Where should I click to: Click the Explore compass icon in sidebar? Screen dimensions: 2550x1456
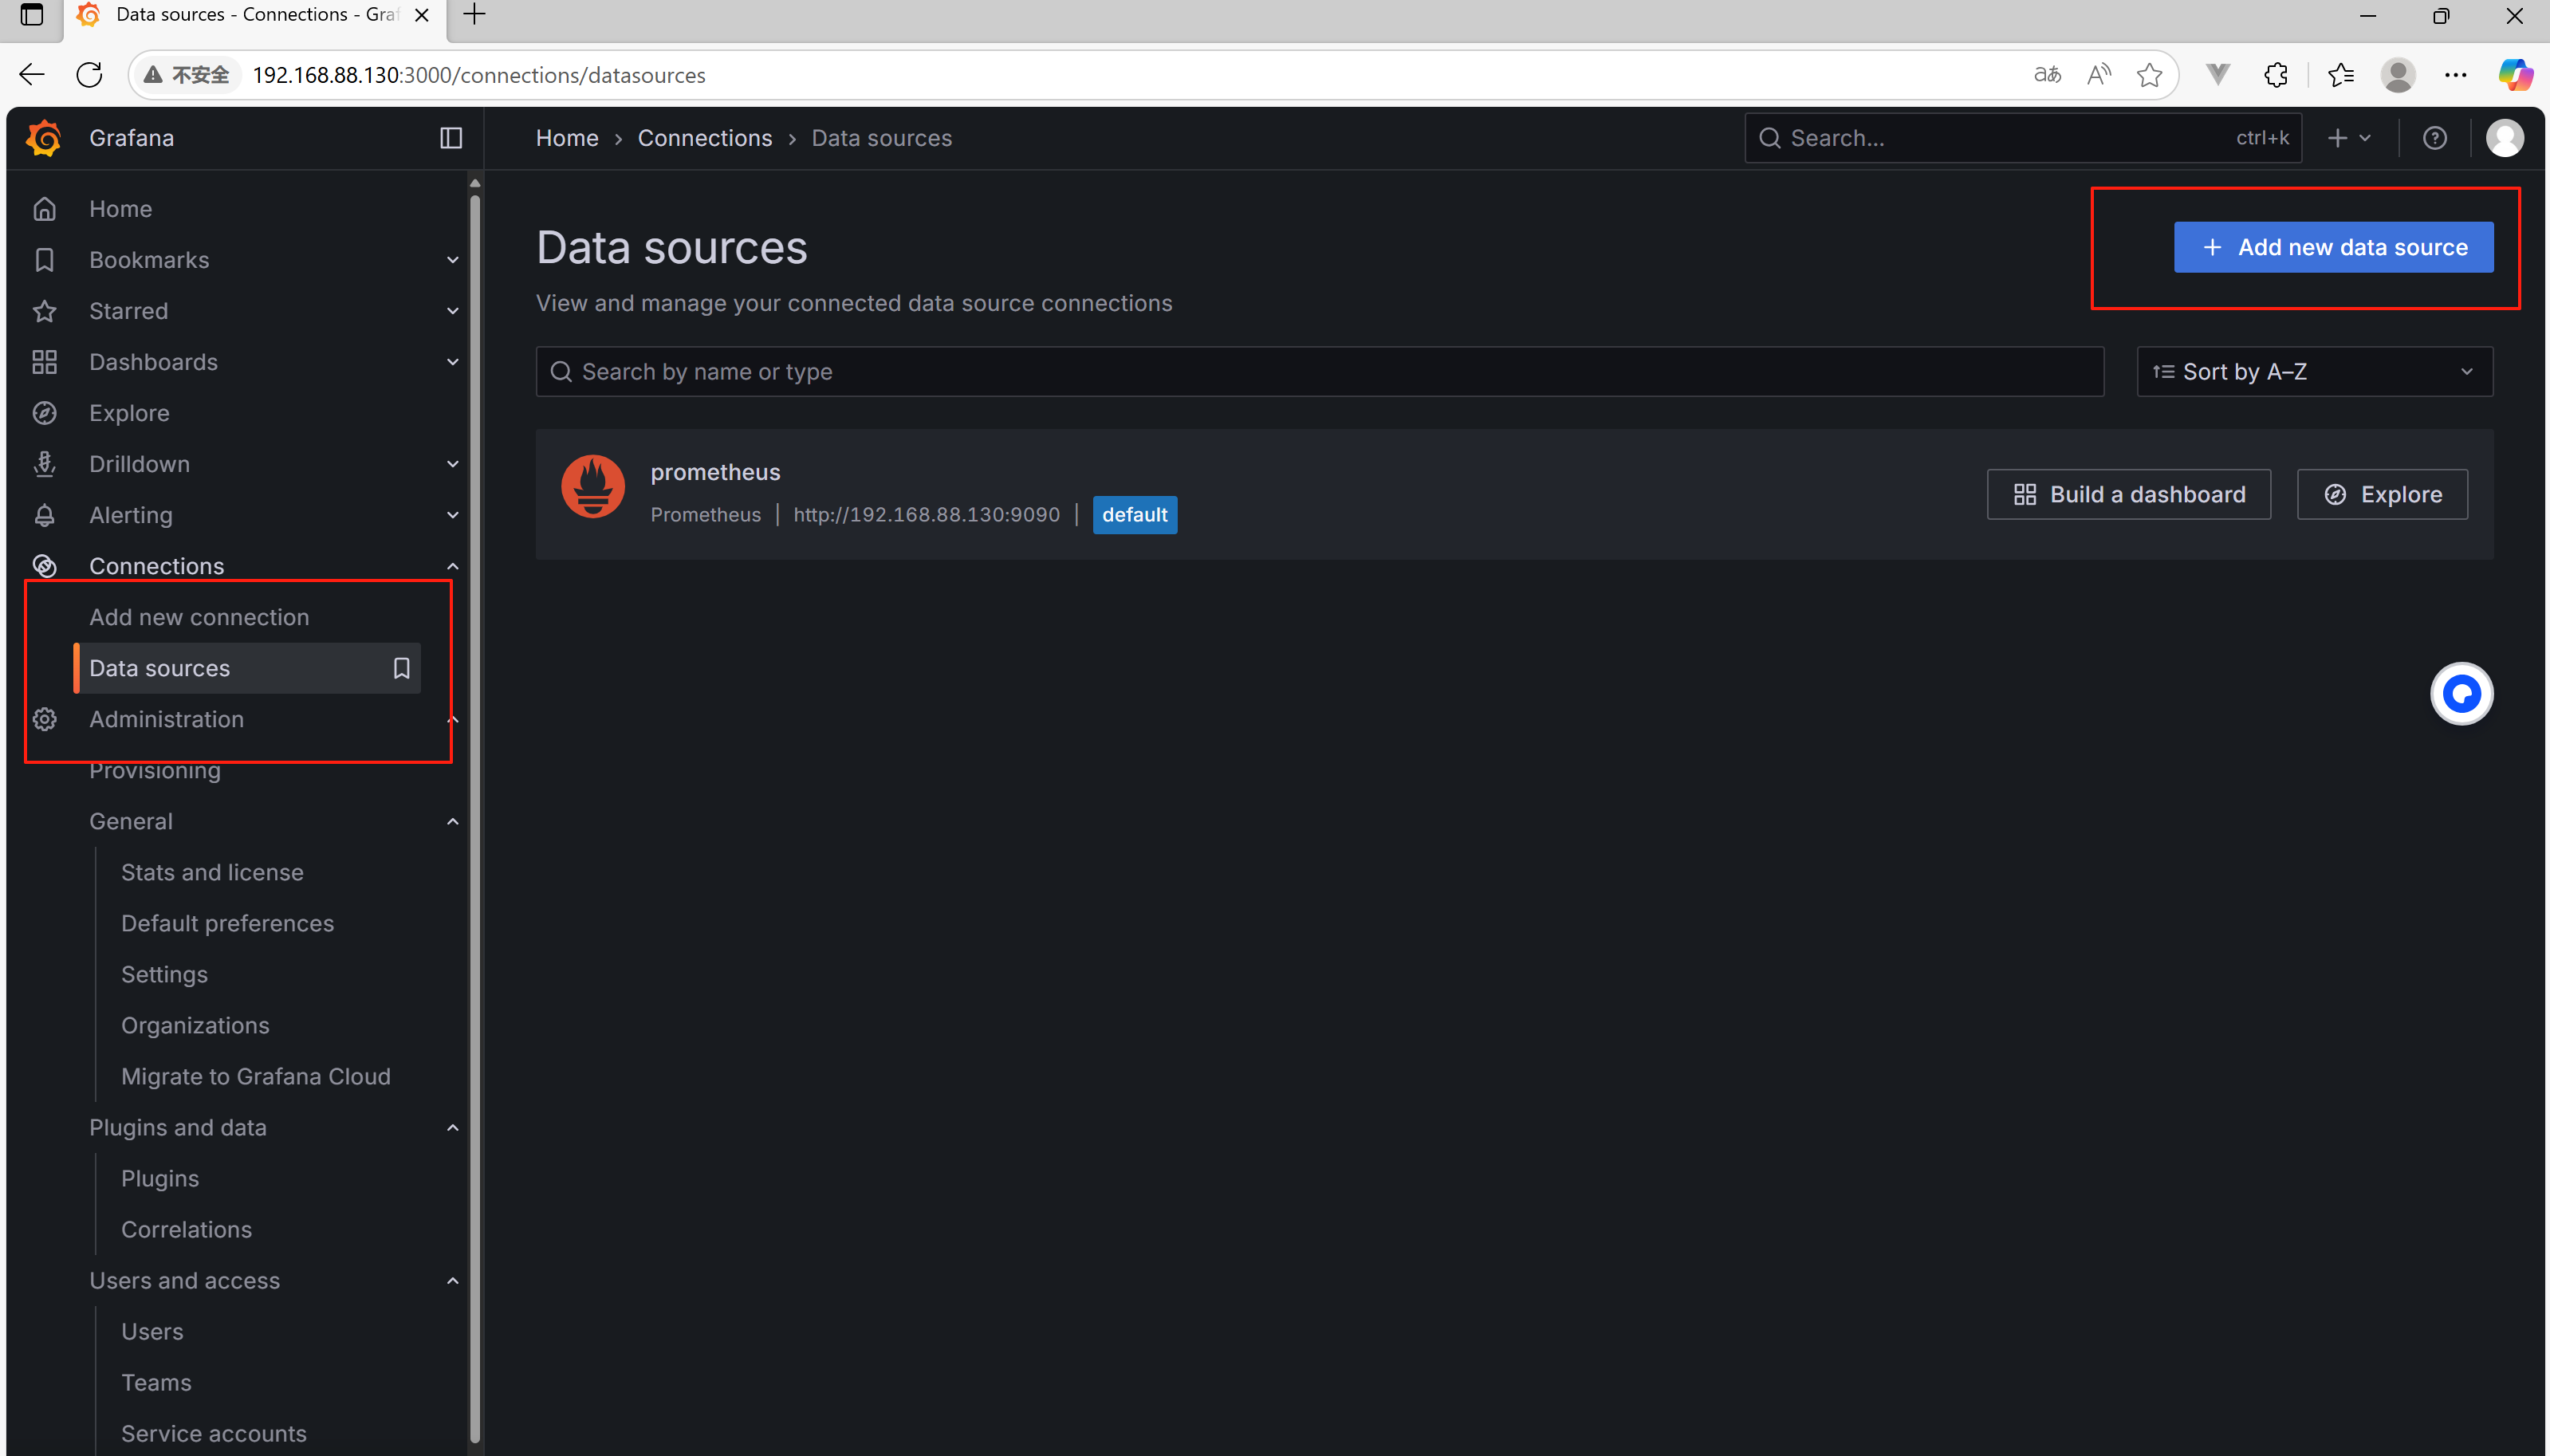pyautogui.click(x=44, y=413)
